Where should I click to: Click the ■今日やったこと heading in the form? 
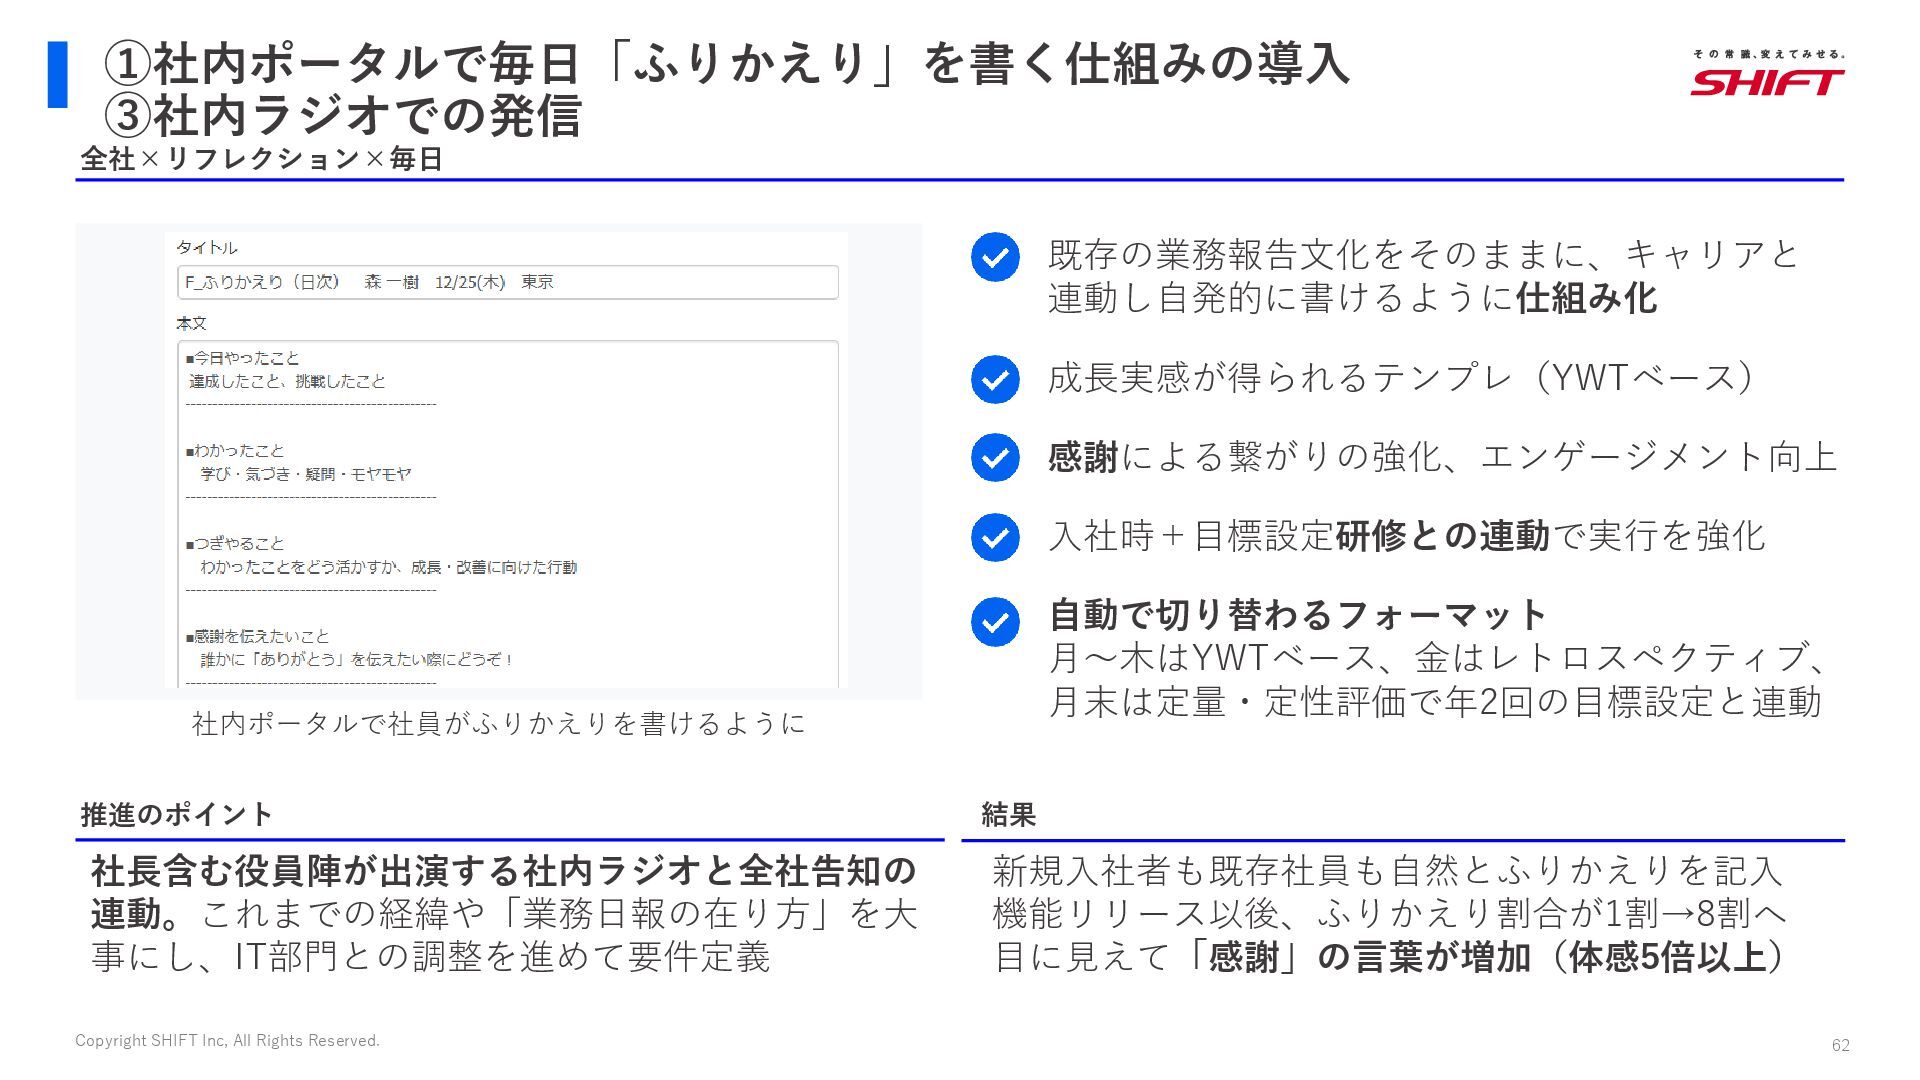click(243, 358)
